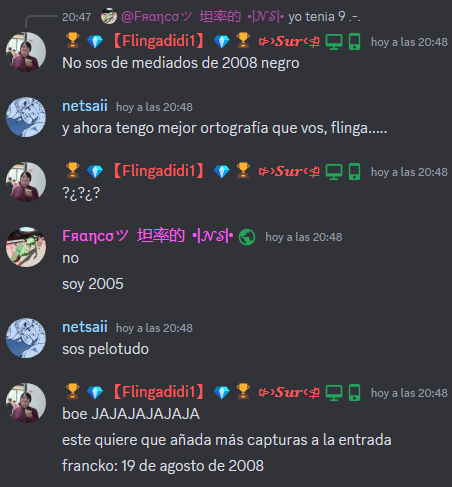The image size is (452, 487).
Task: Click the message 'soy 2005'
Action: tap(93, 284)
